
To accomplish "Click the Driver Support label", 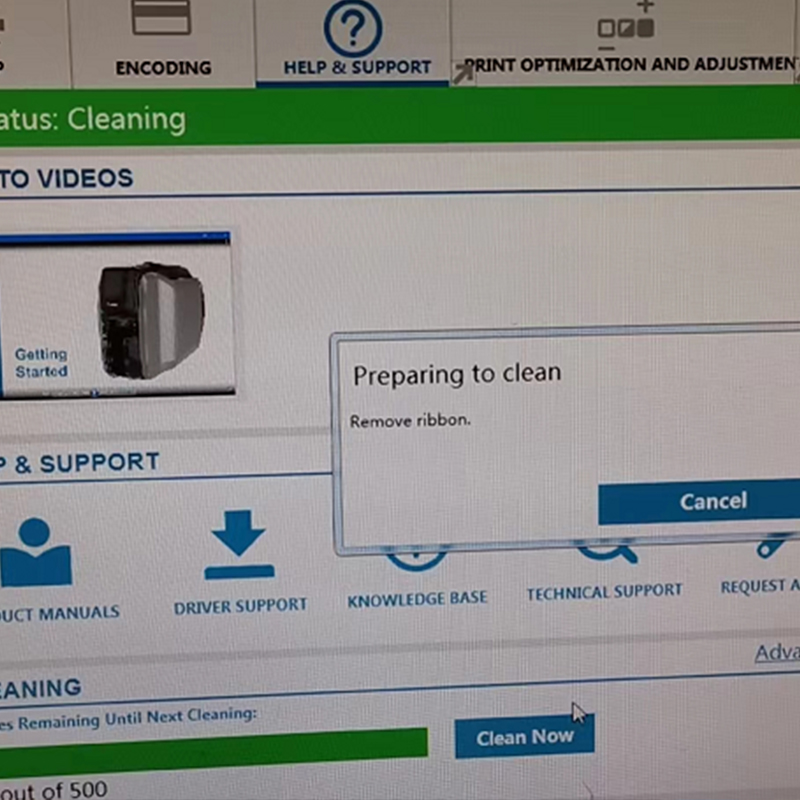I will tap(240, 606).
